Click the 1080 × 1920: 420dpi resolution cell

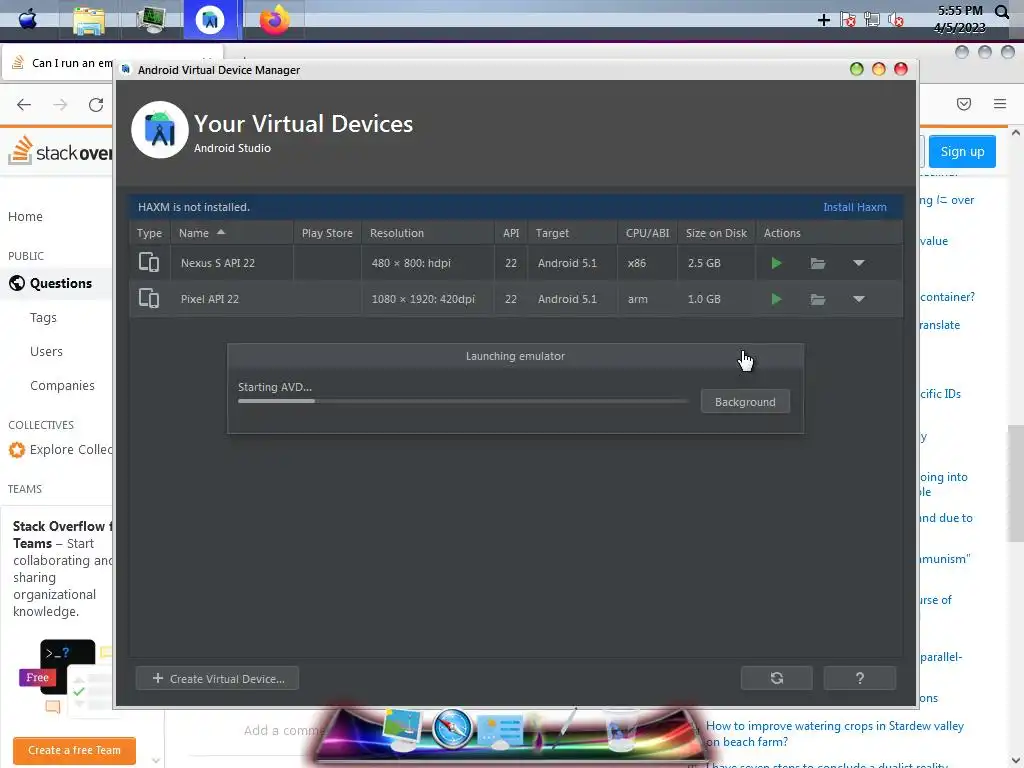pos(428,299)
